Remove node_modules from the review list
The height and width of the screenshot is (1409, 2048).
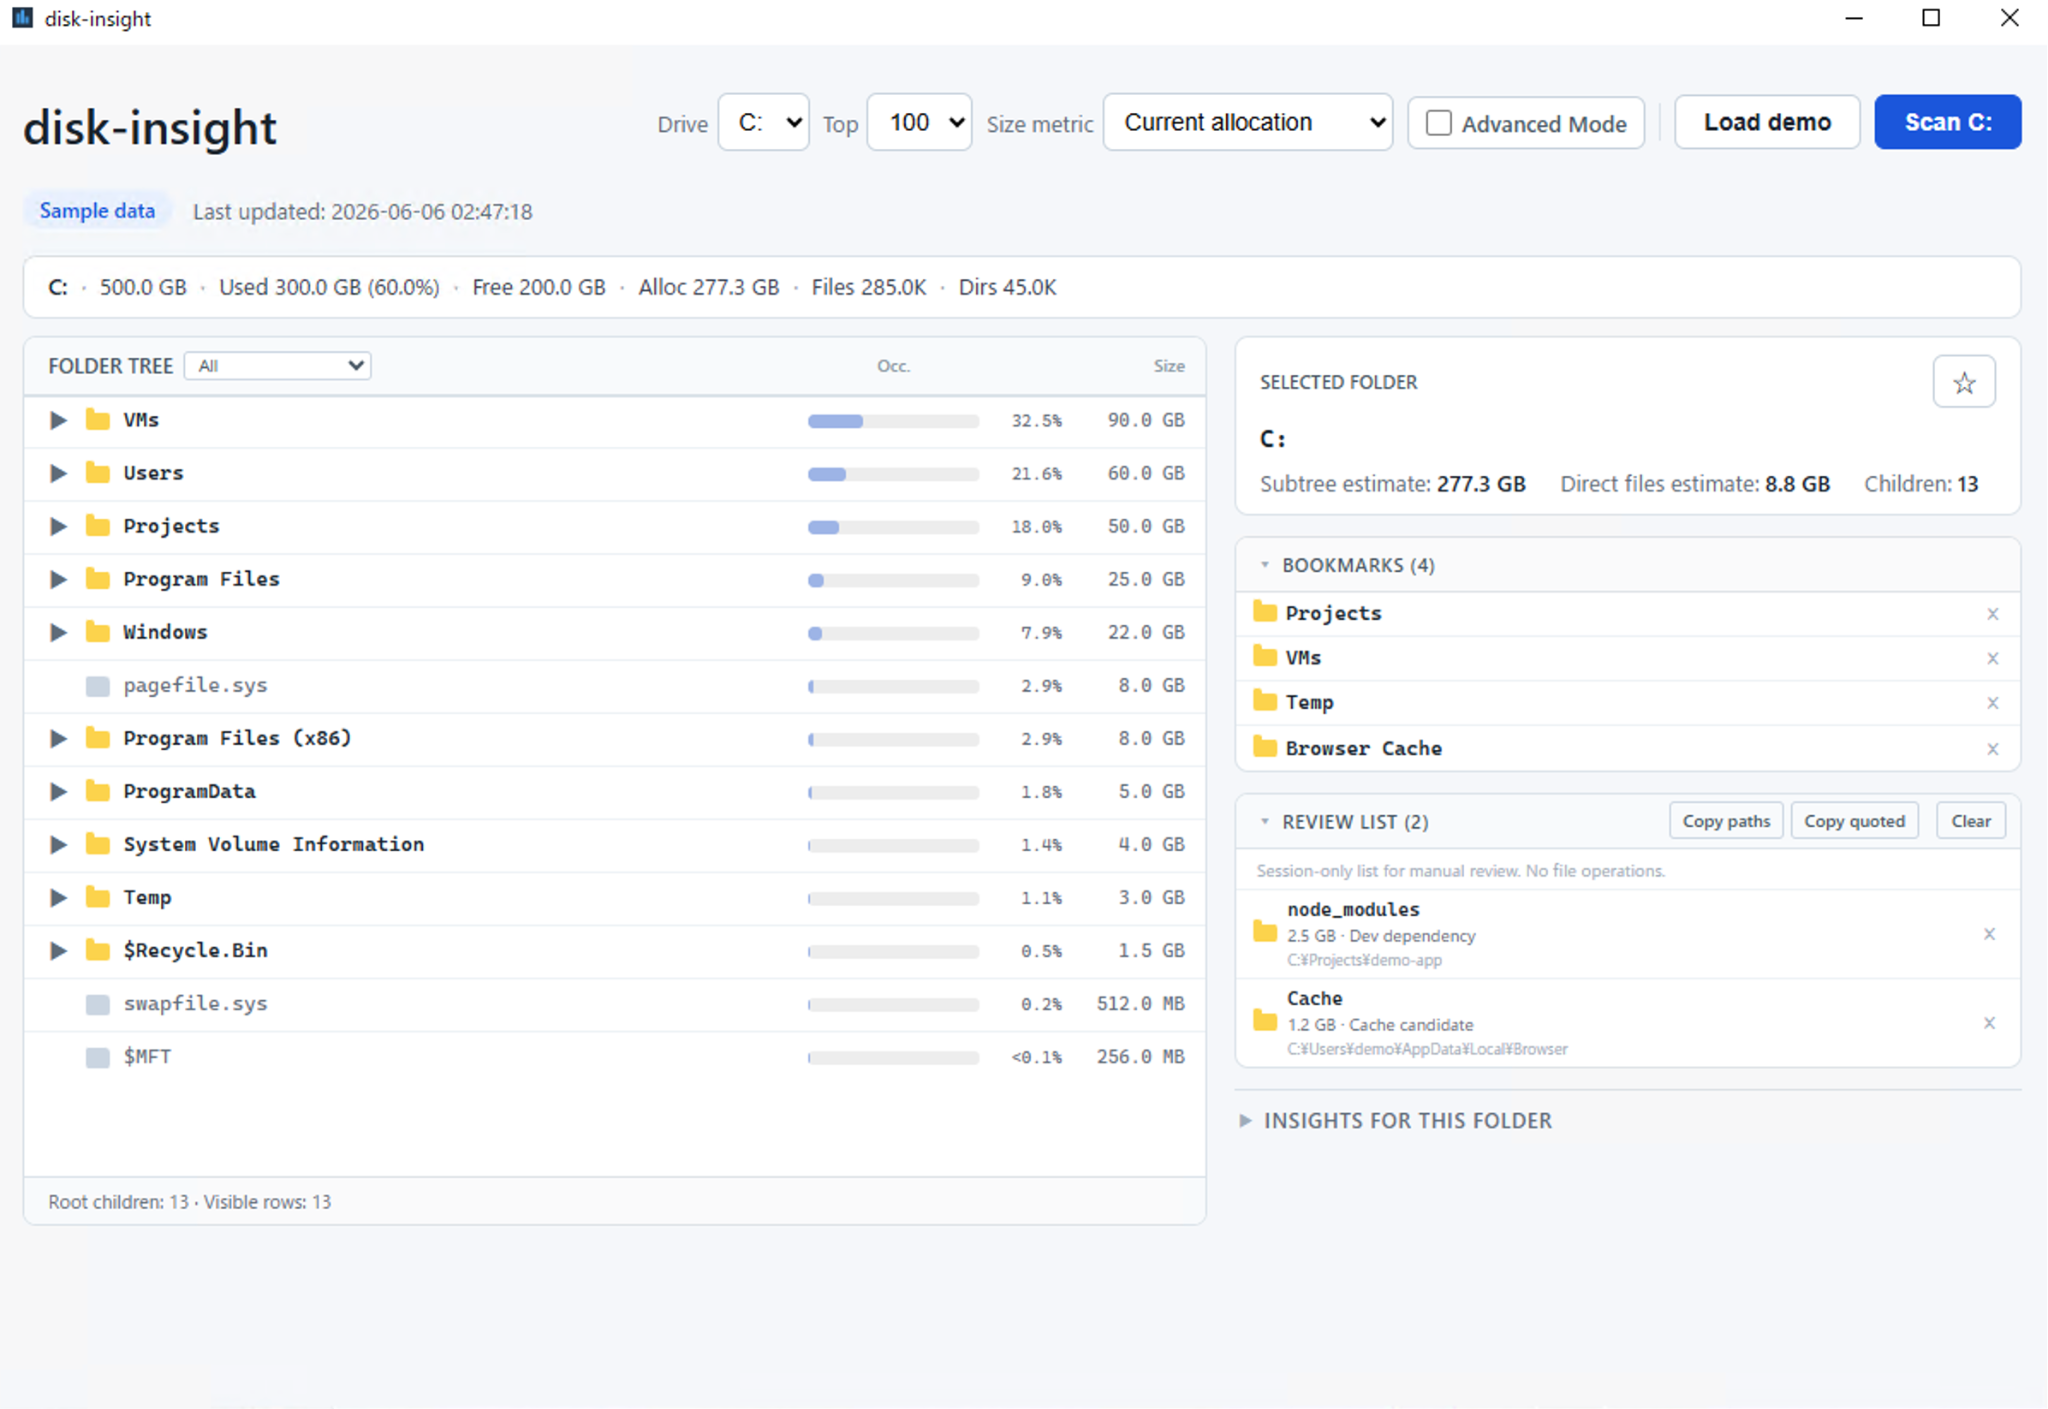(1989, 934)
